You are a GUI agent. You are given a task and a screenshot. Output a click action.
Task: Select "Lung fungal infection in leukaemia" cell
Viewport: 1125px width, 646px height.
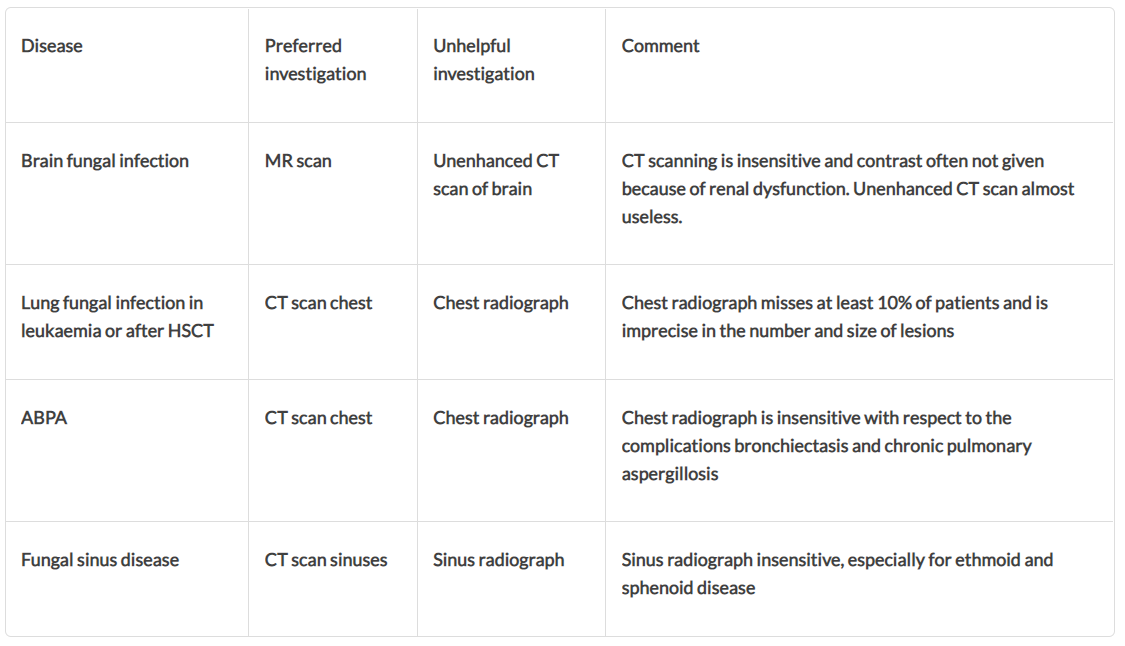pos(117,317)
